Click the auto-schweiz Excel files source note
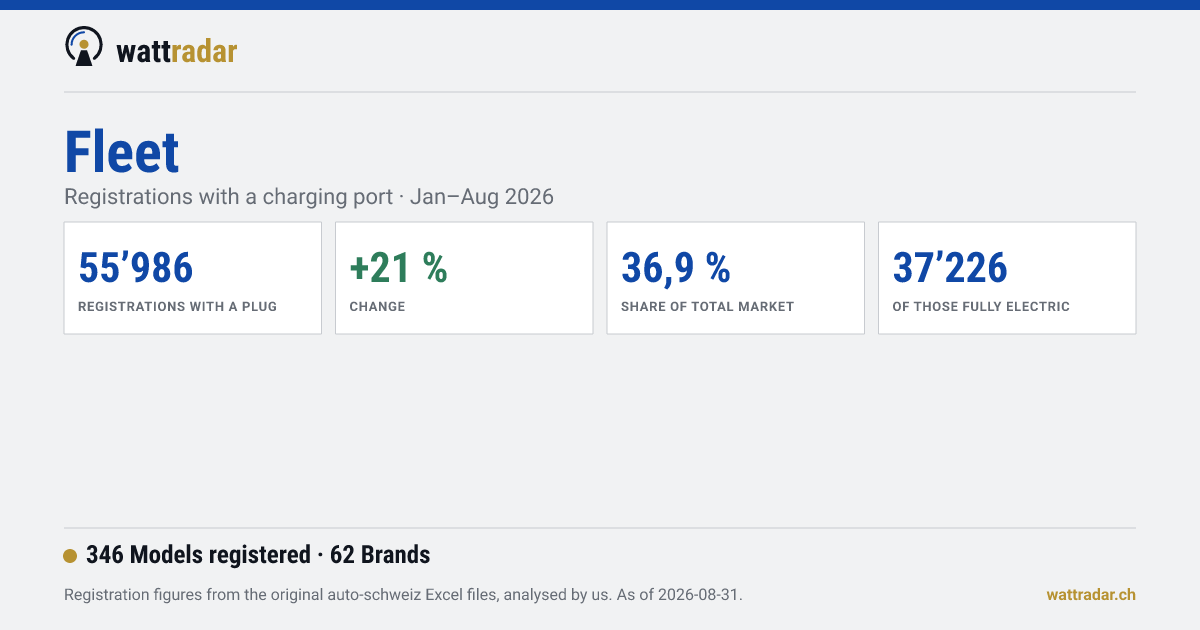The width and height of the screenshot is (1200, 630). (x=403, y=595)
